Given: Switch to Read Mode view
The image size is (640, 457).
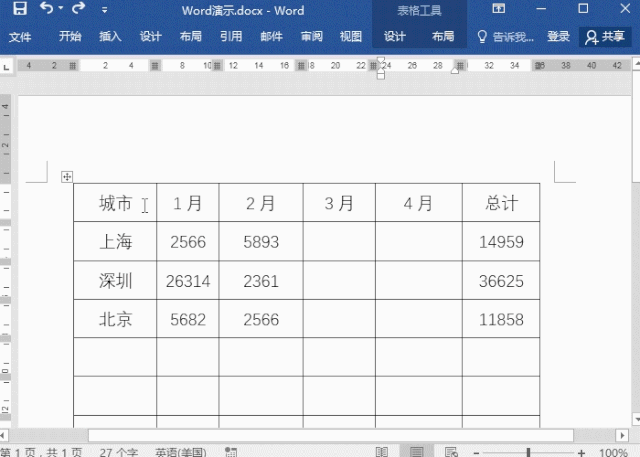Looking at the screenshot, I should tap(381, 452).
